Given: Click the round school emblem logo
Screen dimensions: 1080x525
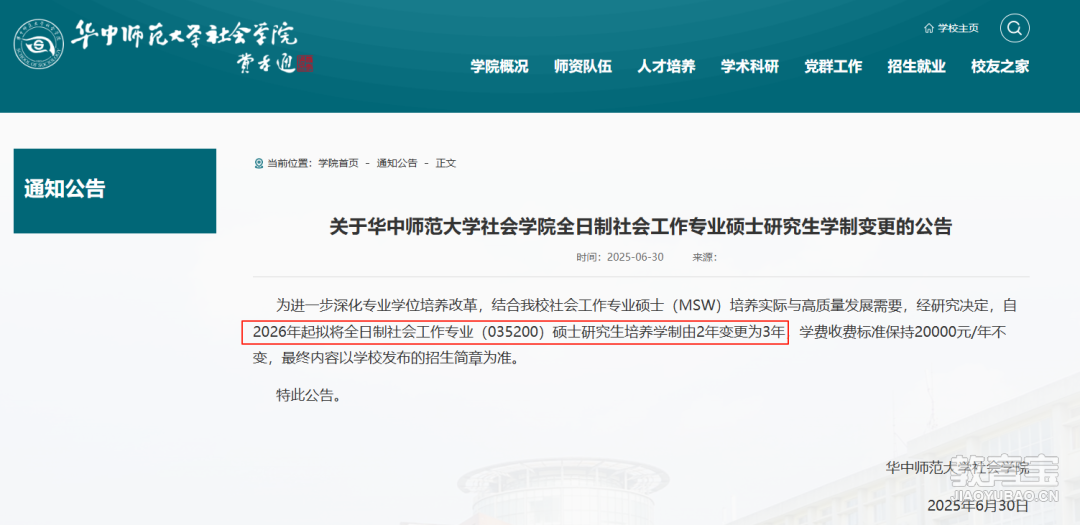Looking at the screenshot, I should [39, 45].
